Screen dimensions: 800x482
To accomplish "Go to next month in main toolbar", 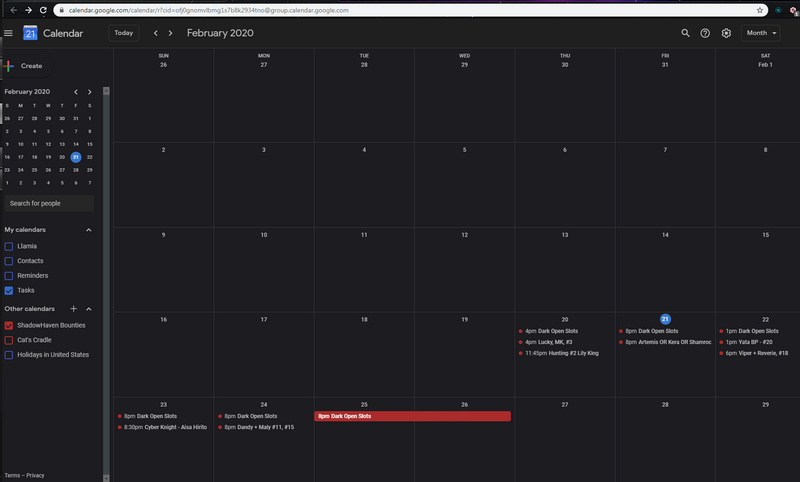I will (170, 33).
